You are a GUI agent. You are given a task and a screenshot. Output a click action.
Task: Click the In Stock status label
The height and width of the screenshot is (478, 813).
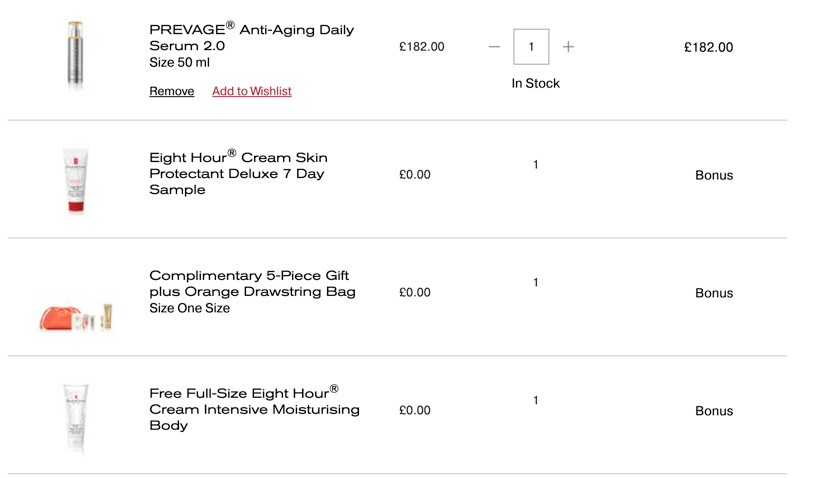(536, 83)
